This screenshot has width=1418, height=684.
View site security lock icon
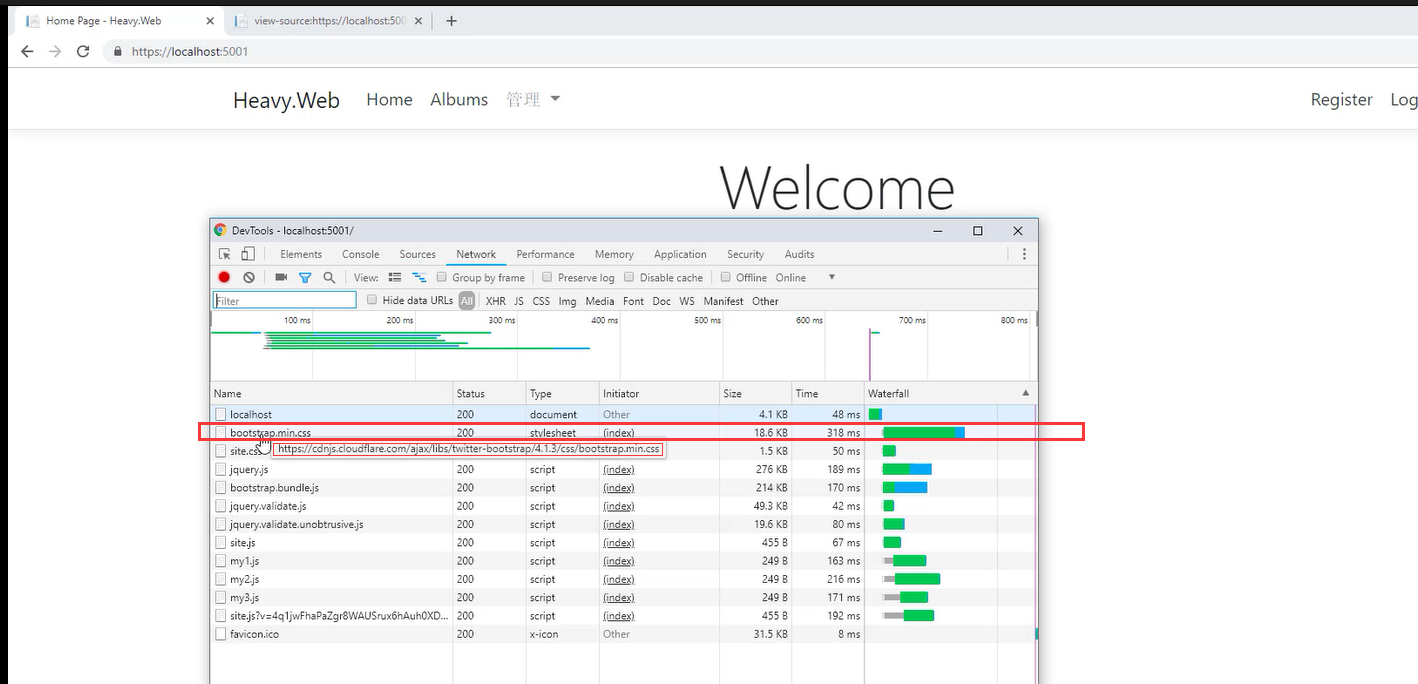pos(119,51)
